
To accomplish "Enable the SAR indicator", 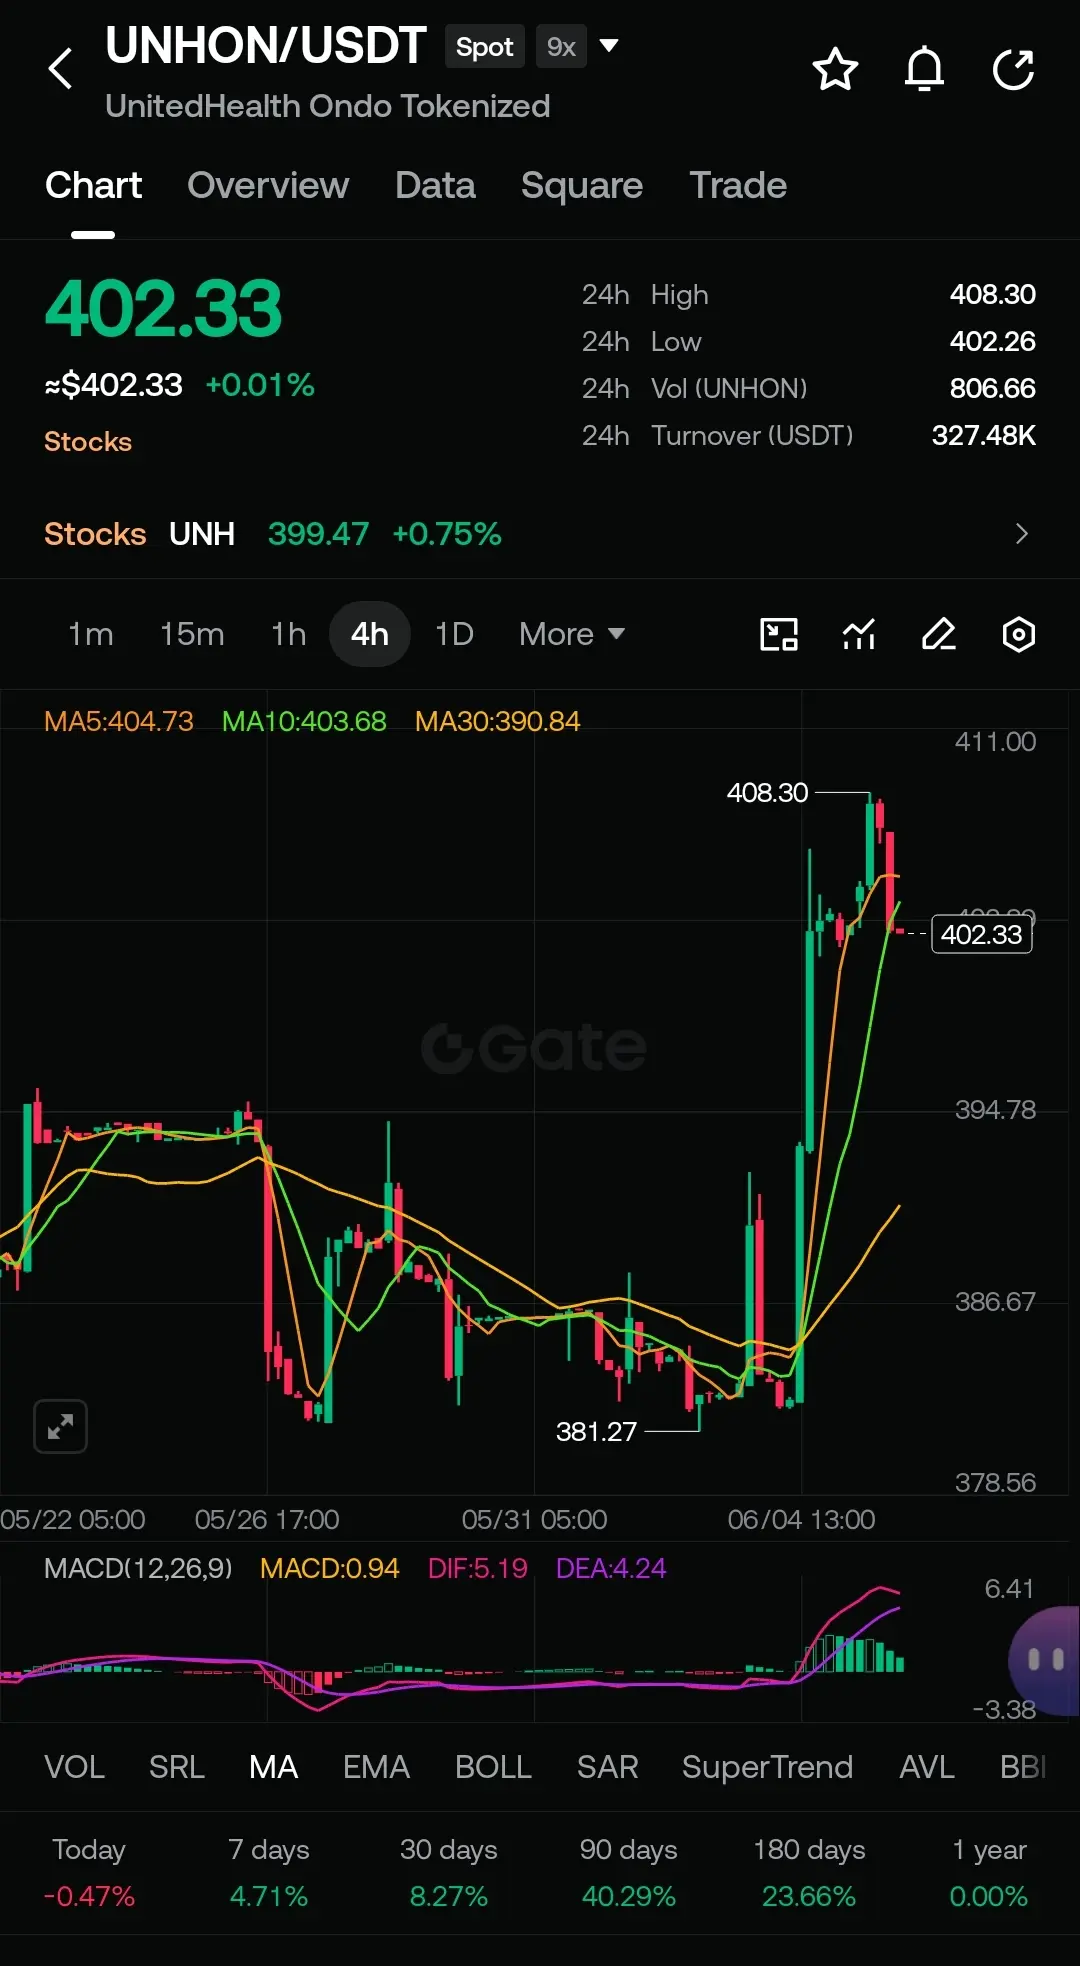I will (607, 1767).
